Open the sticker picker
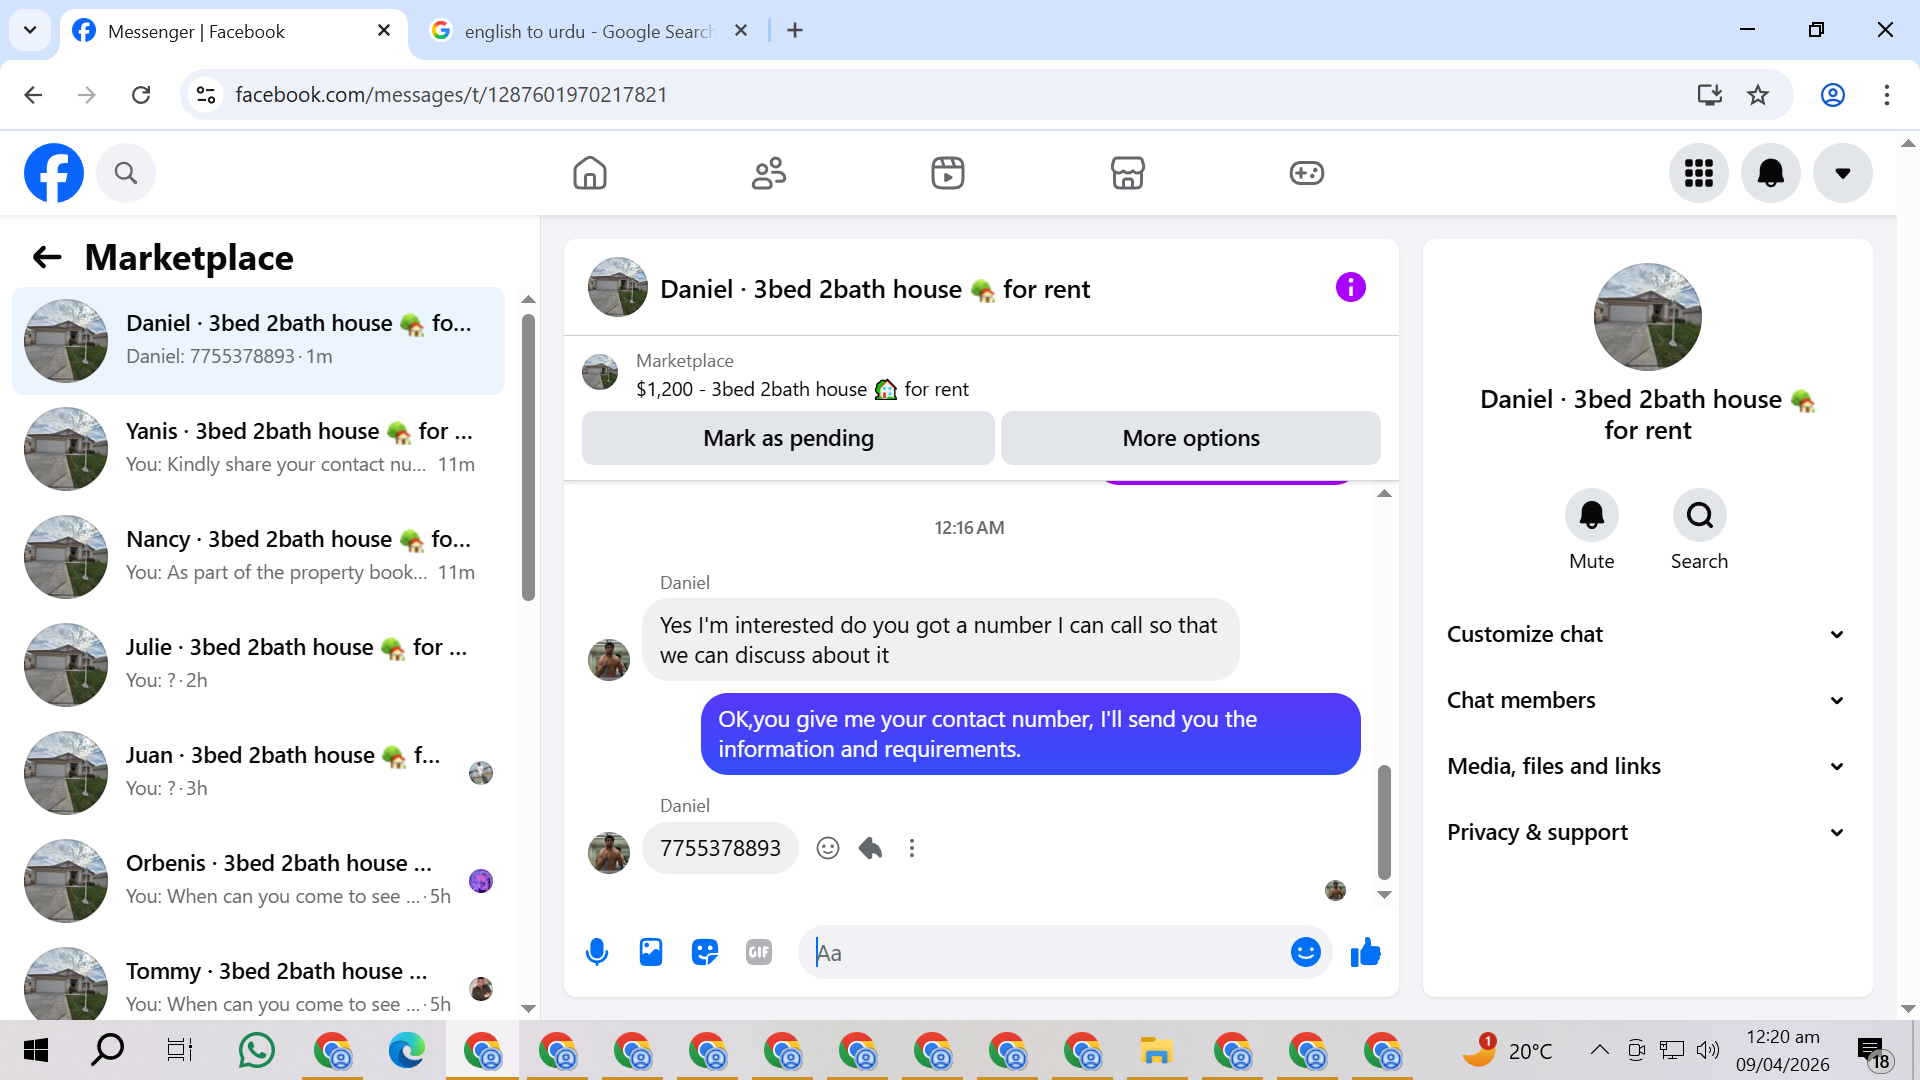 pos(705,952)
